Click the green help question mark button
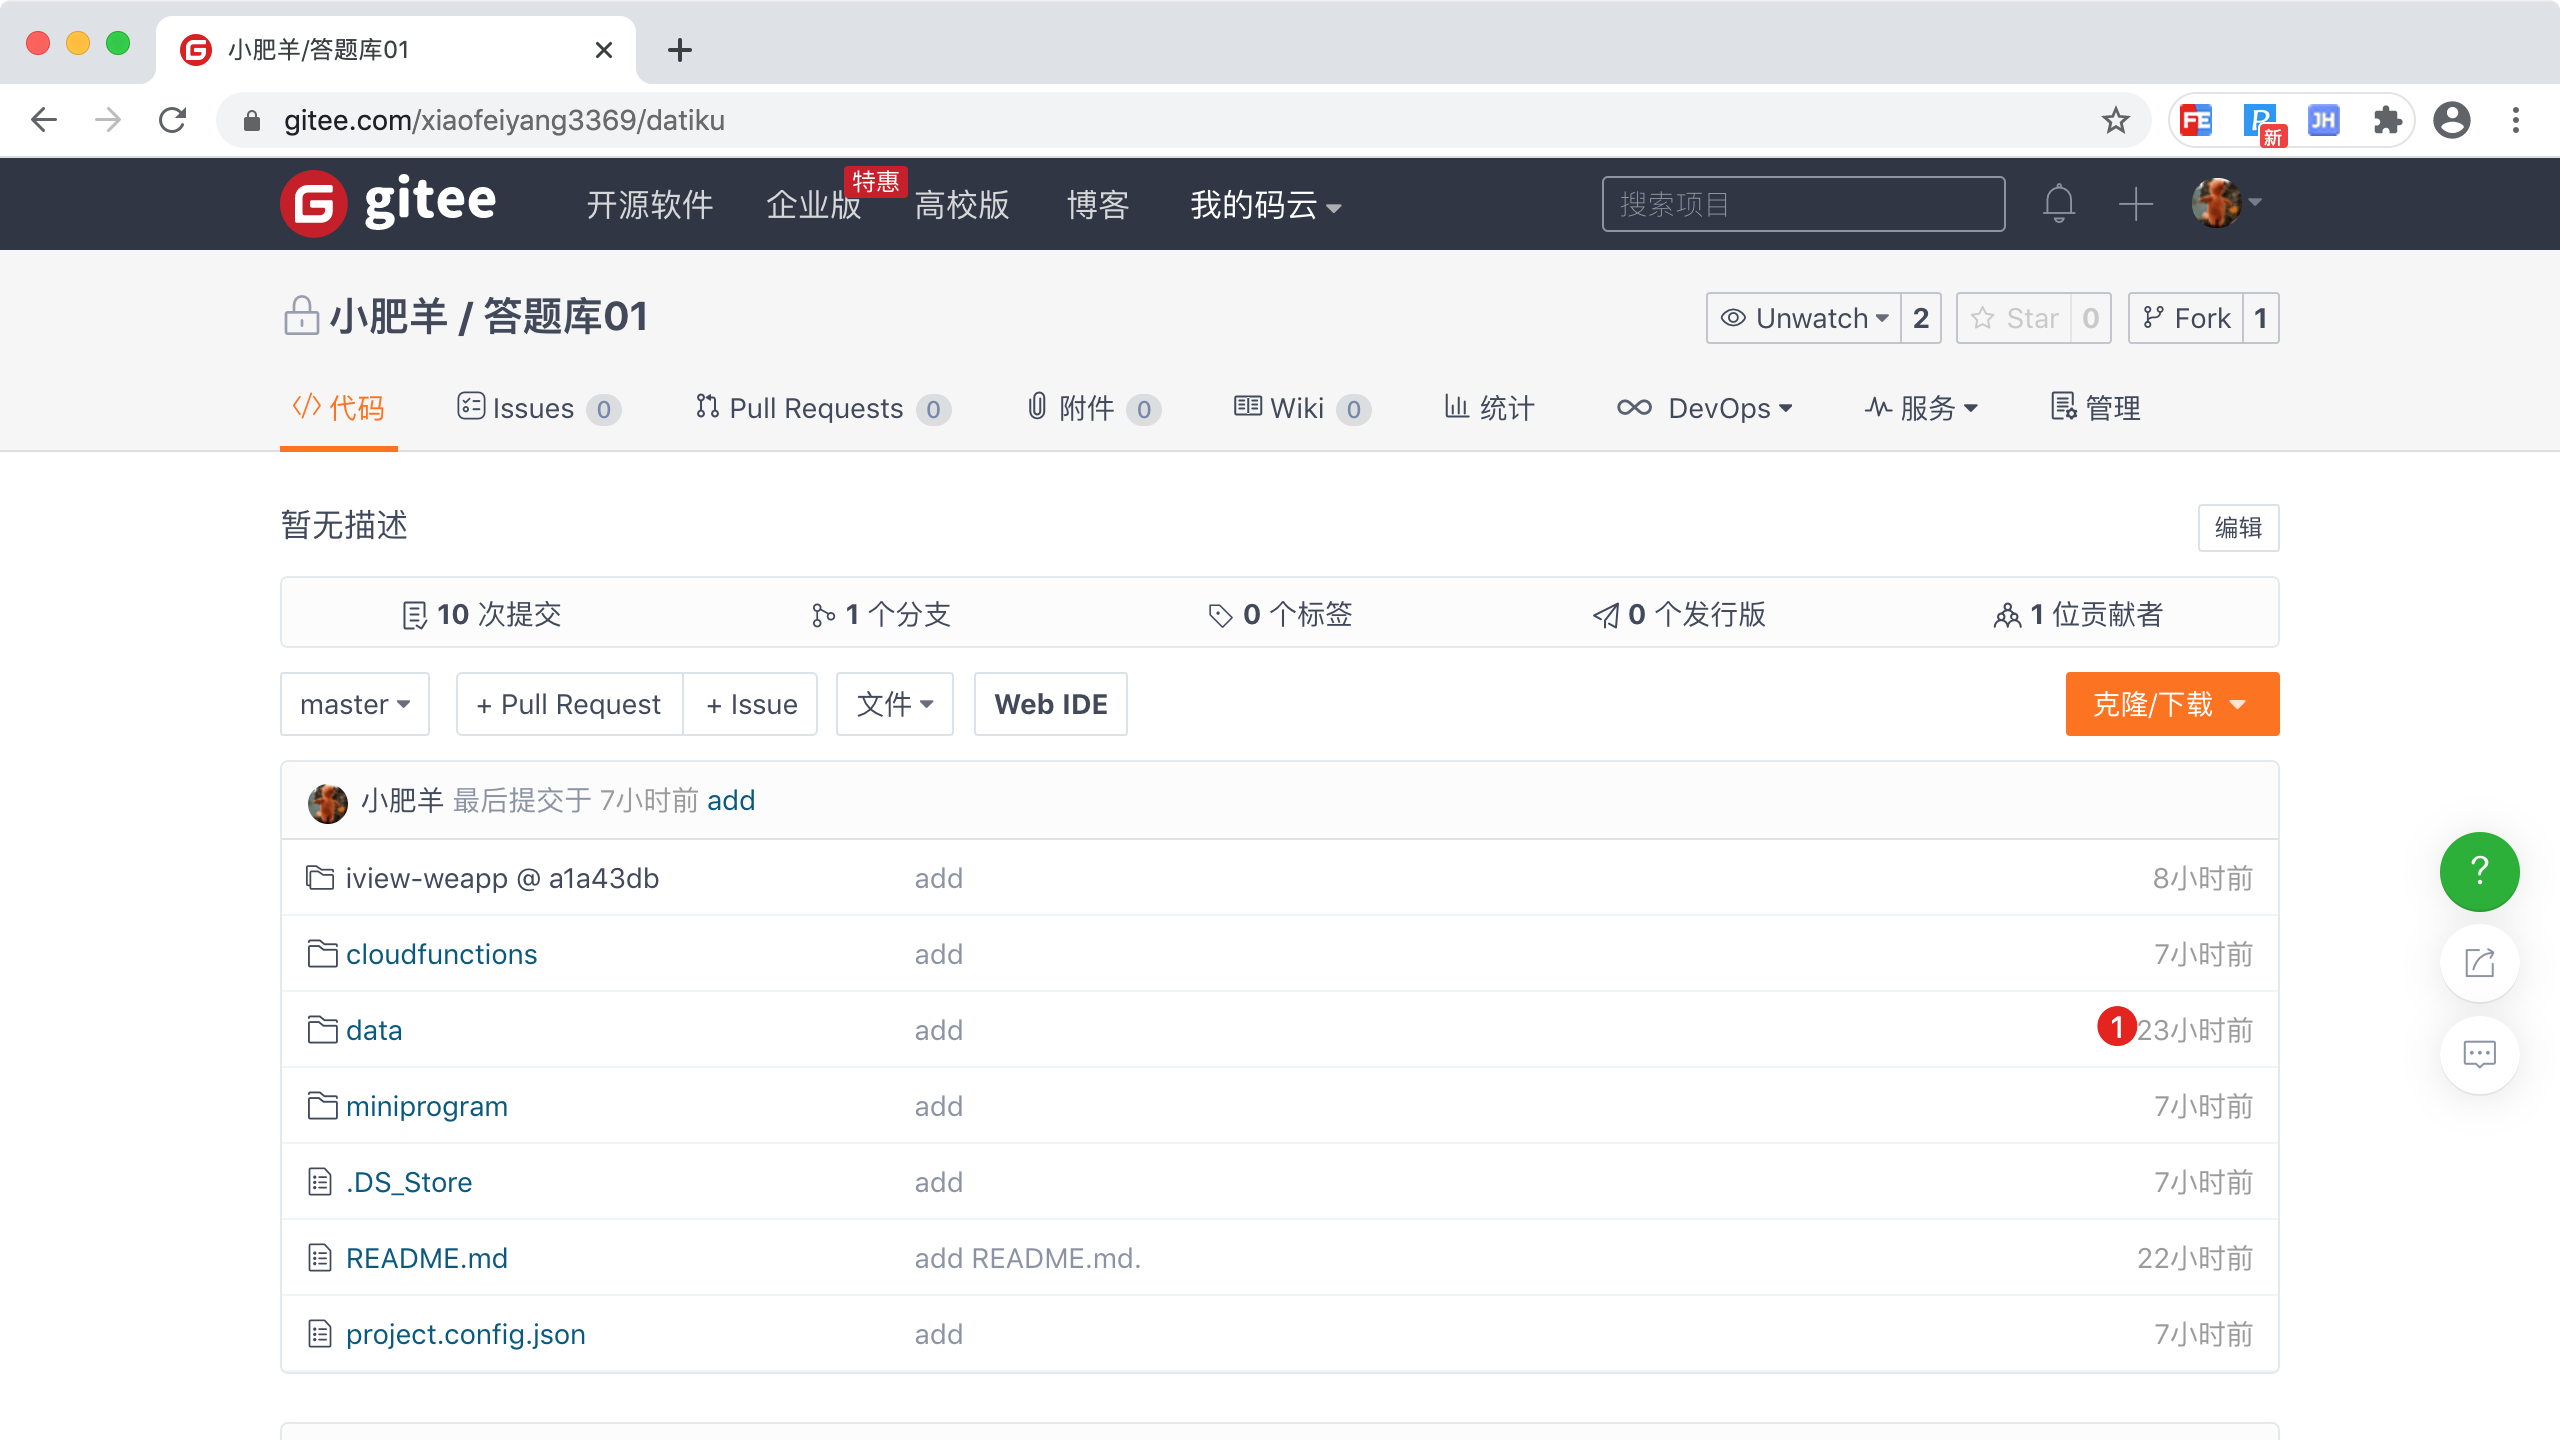The image size is (2560, 1440). [2479, 871]
